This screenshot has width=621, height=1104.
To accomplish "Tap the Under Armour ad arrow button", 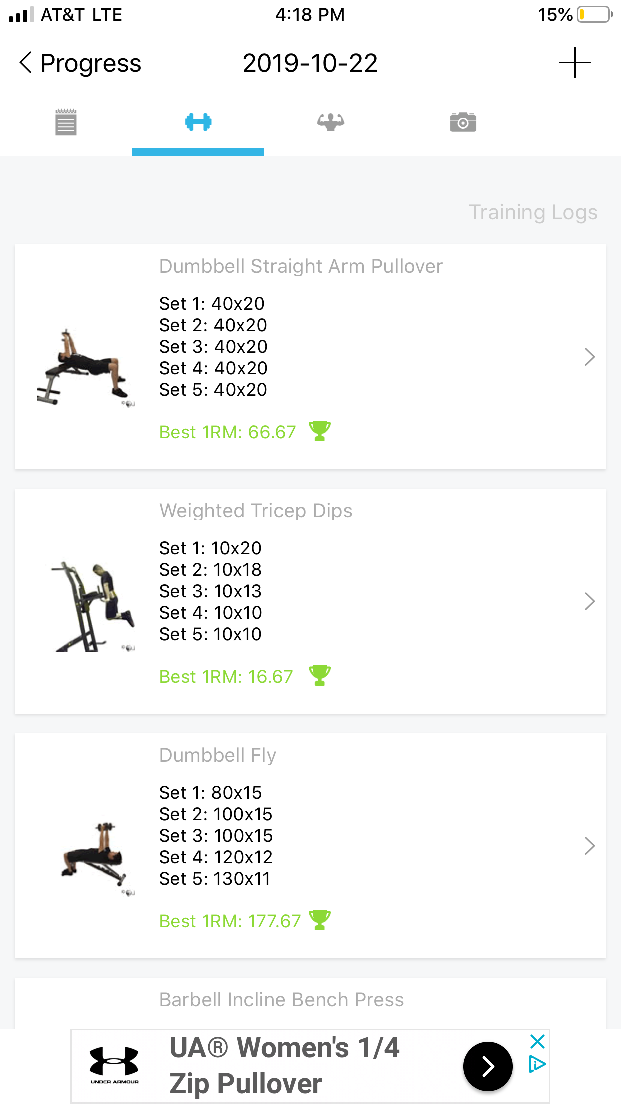I will pos(488,1067).
